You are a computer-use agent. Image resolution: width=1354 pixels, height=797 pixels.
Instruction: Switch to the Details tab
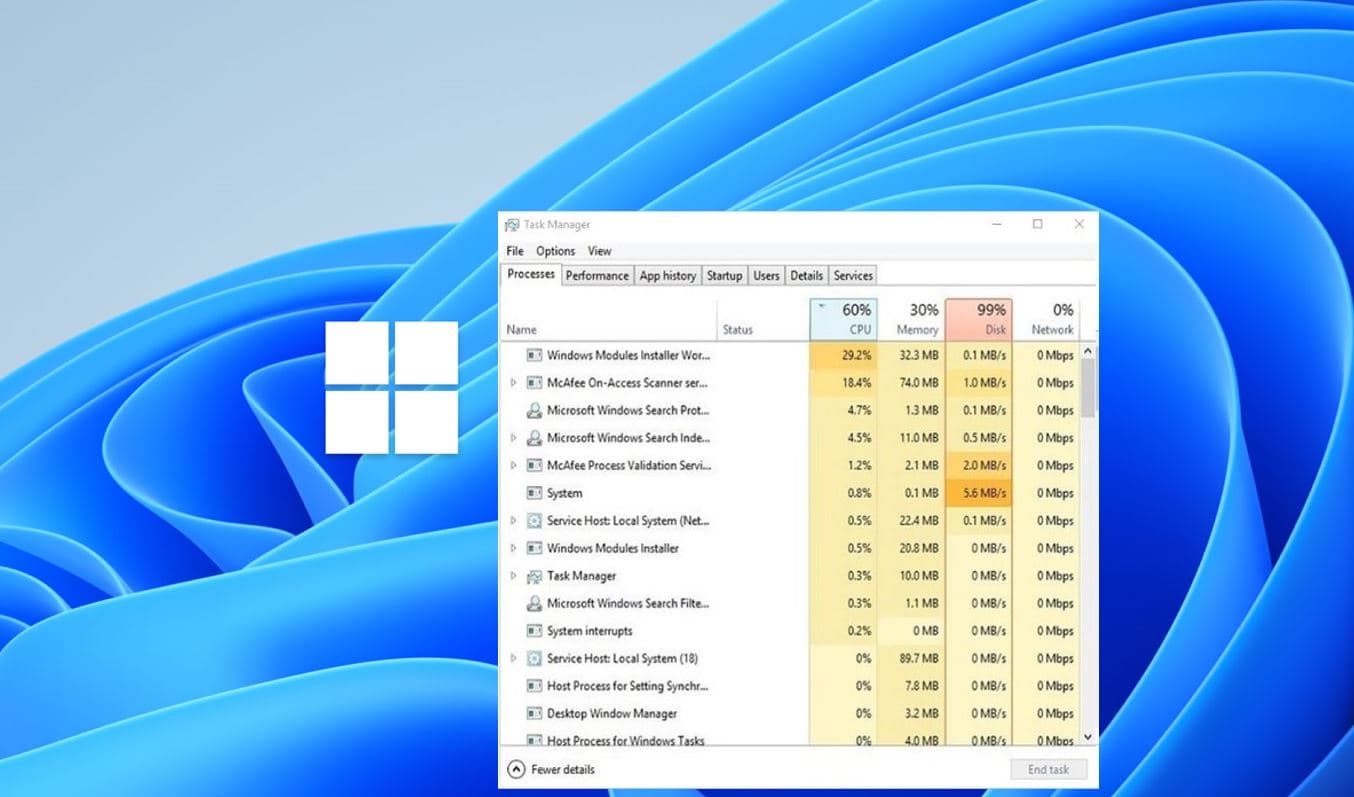pos(806,276)
